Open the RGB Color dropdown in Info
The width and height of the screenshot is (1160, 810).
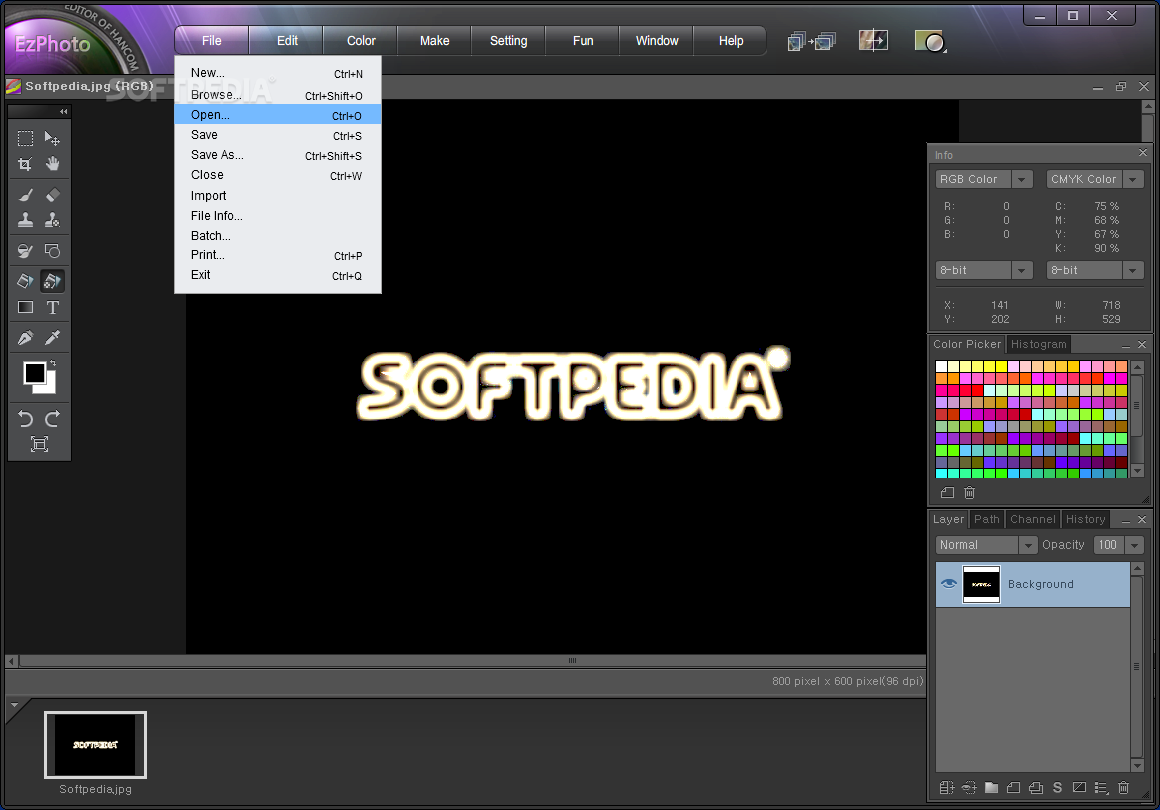pyautogui.click(x=1022, y=179)
